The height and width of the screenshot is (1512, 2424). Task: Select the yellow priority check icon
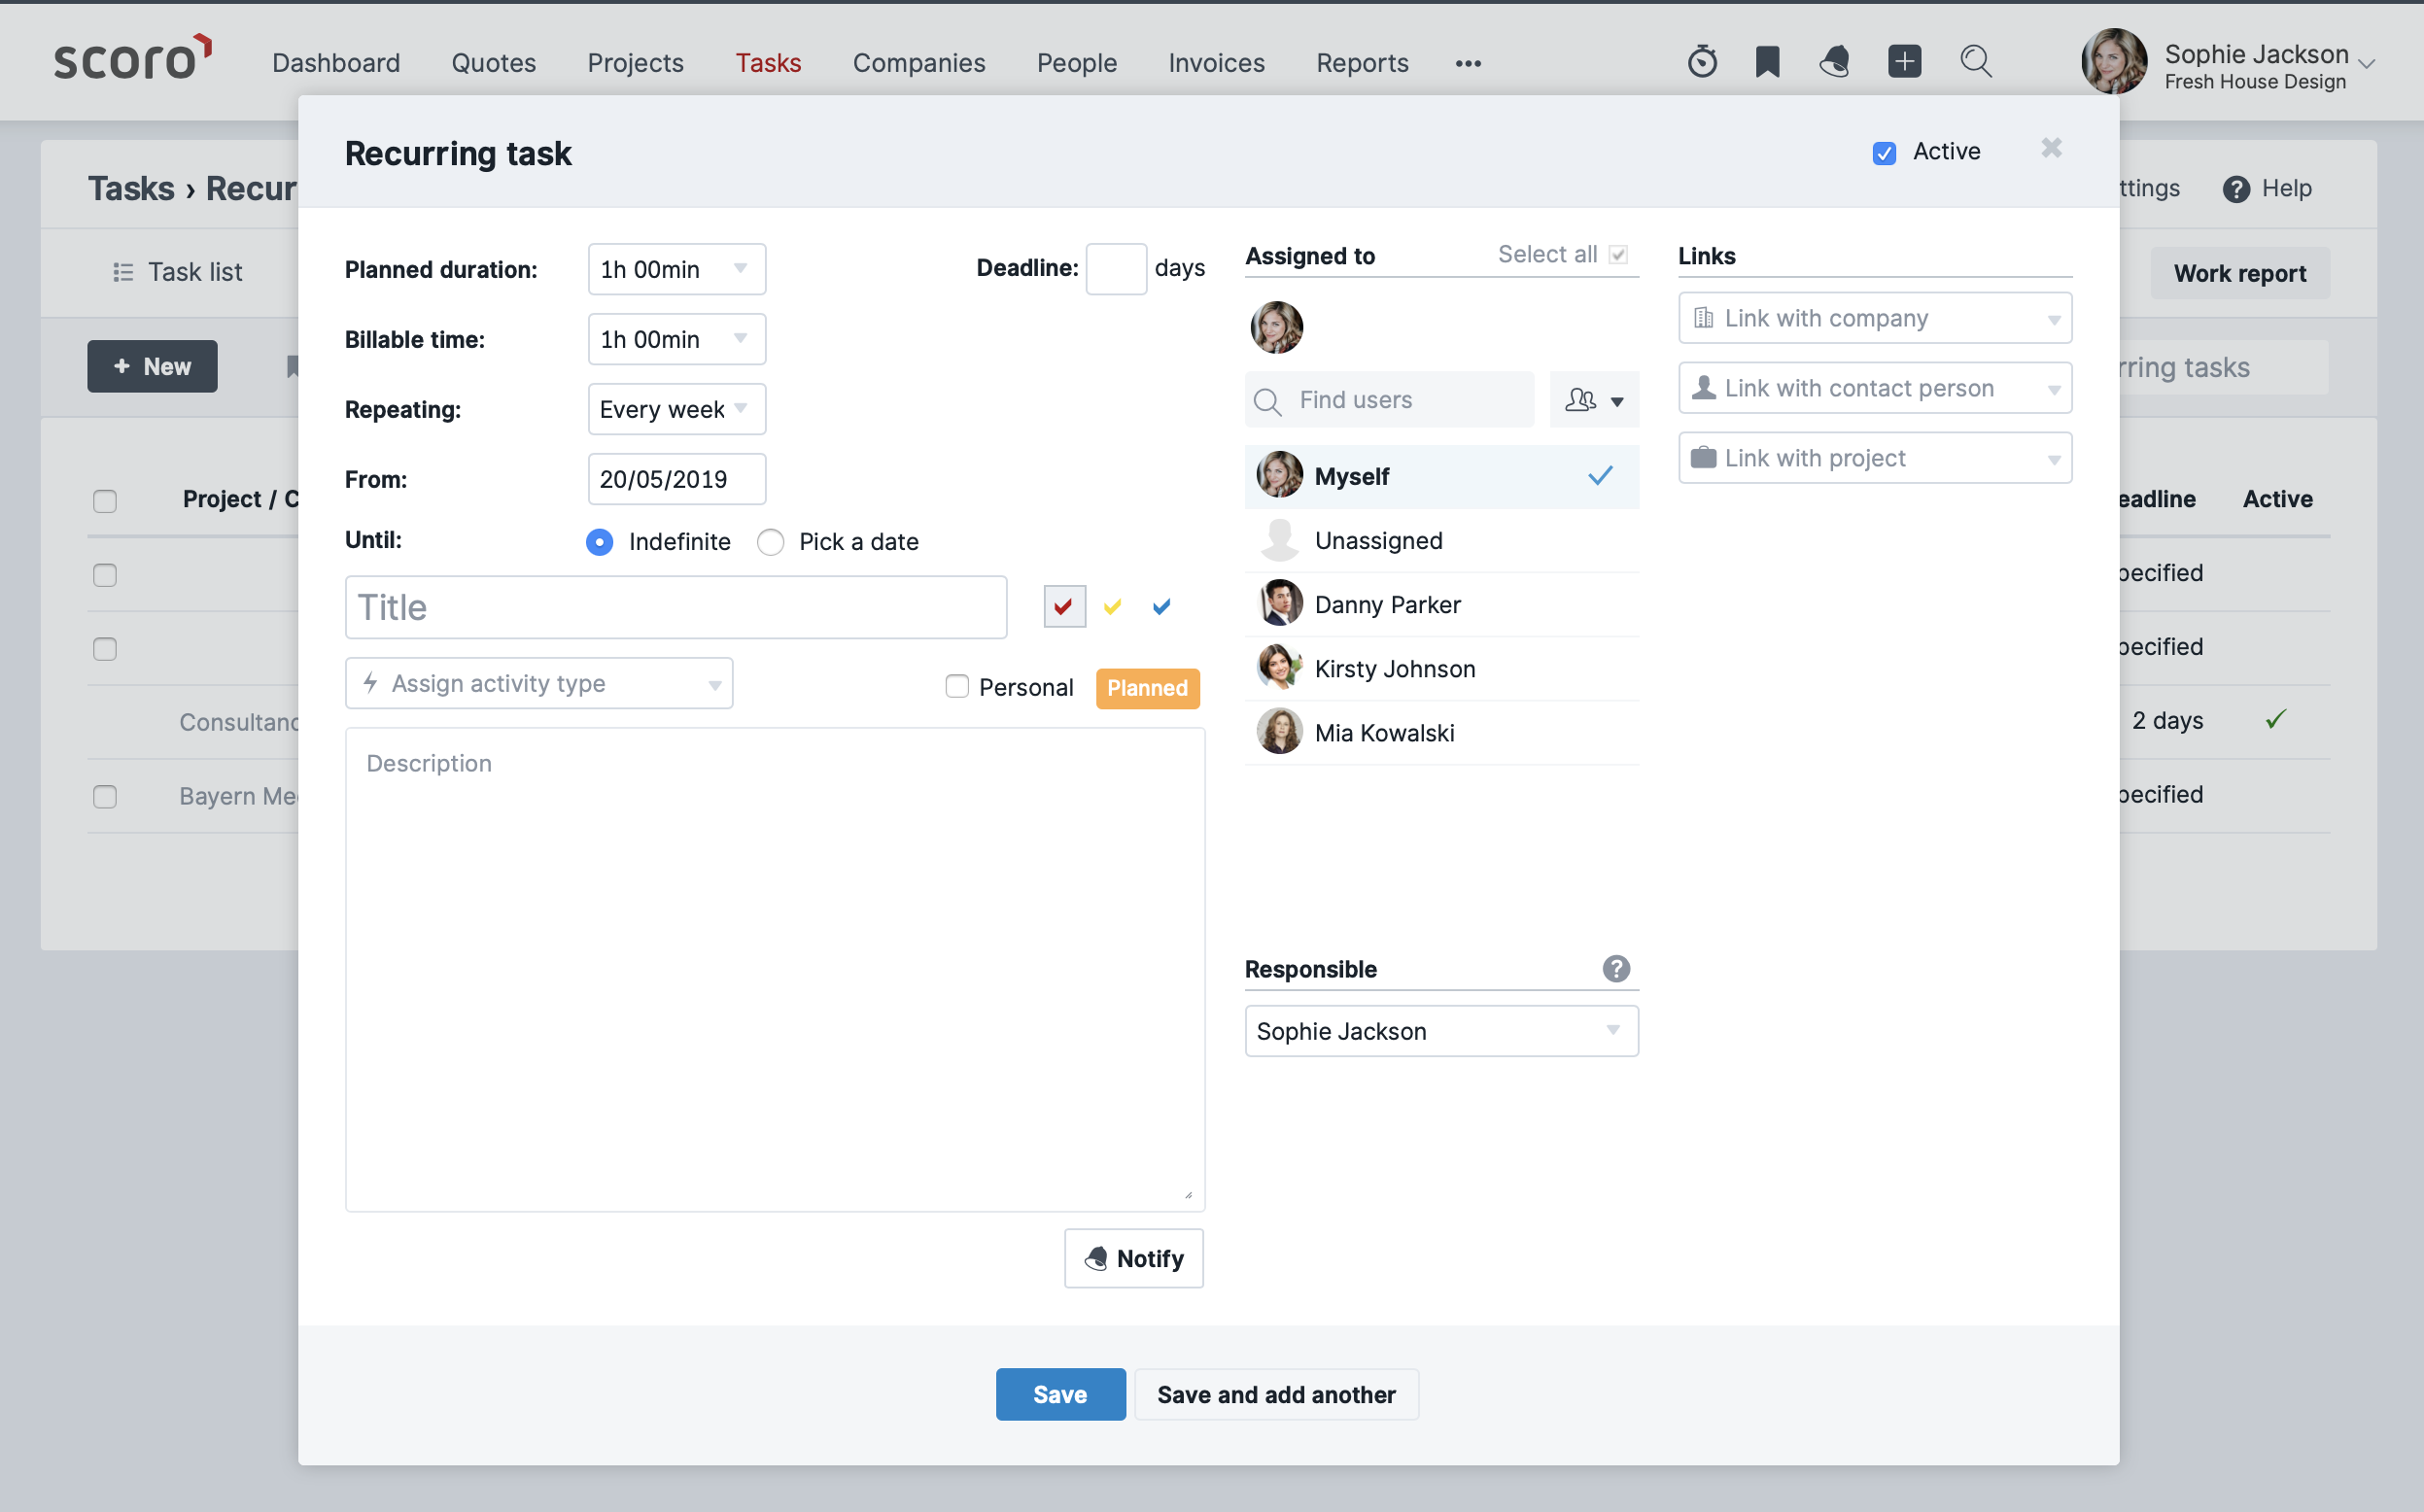1111,606
